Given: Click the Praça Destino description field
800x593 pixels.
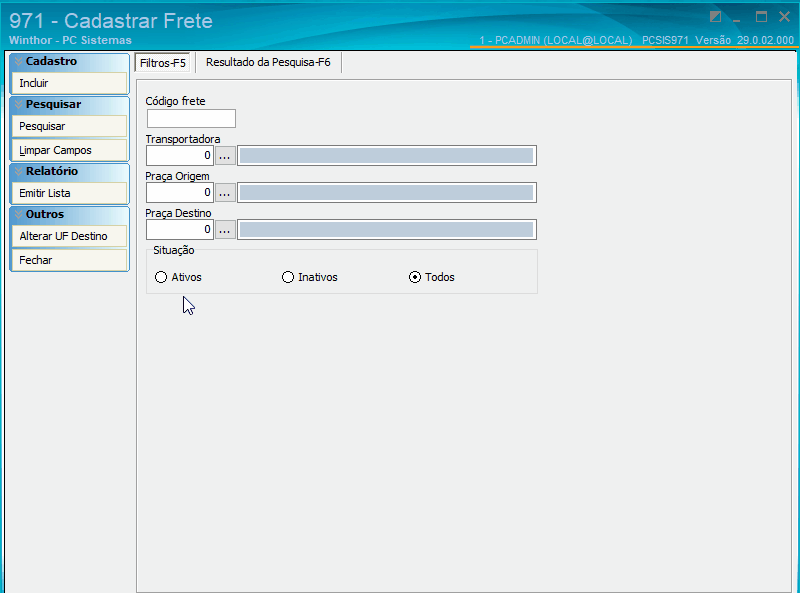Looking at the screenshot, I should 387,230.
